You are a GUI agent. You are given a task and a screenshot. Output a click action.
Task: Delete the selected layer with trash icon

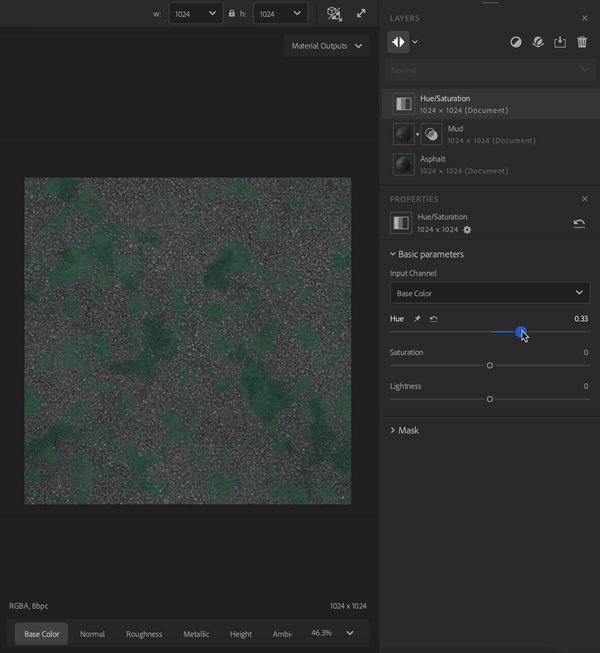pyautogui.click(x=582, y=42)
